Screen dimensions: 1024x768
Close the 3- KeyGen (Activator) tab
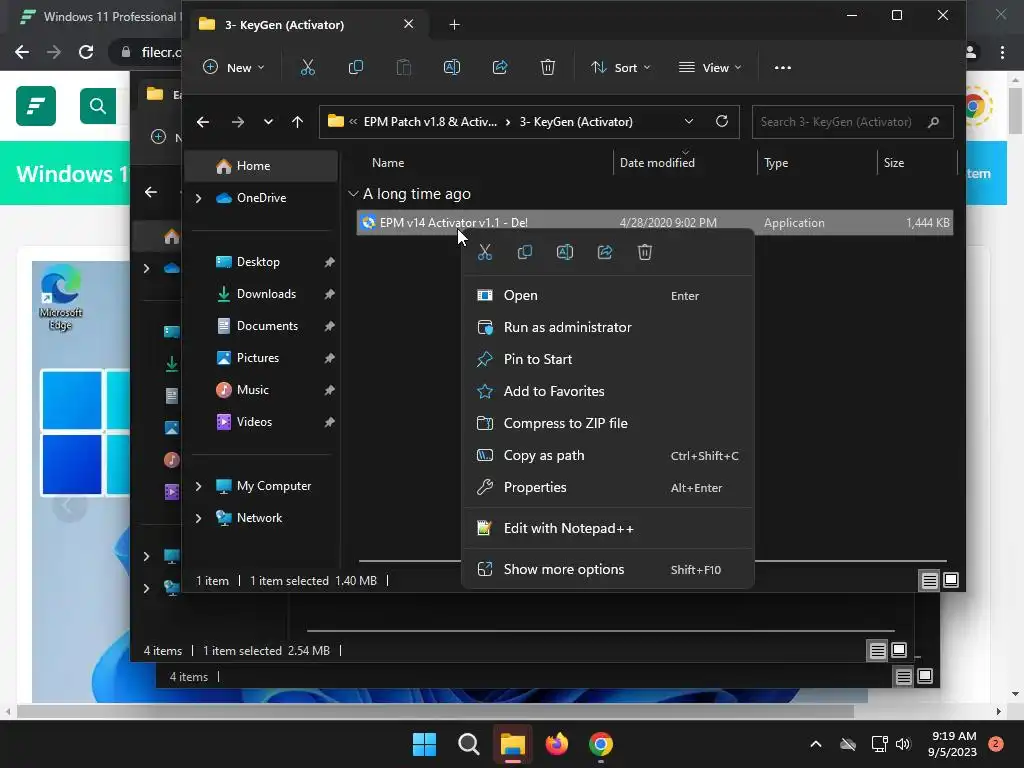pyautogui.click(x=409, y=24)
